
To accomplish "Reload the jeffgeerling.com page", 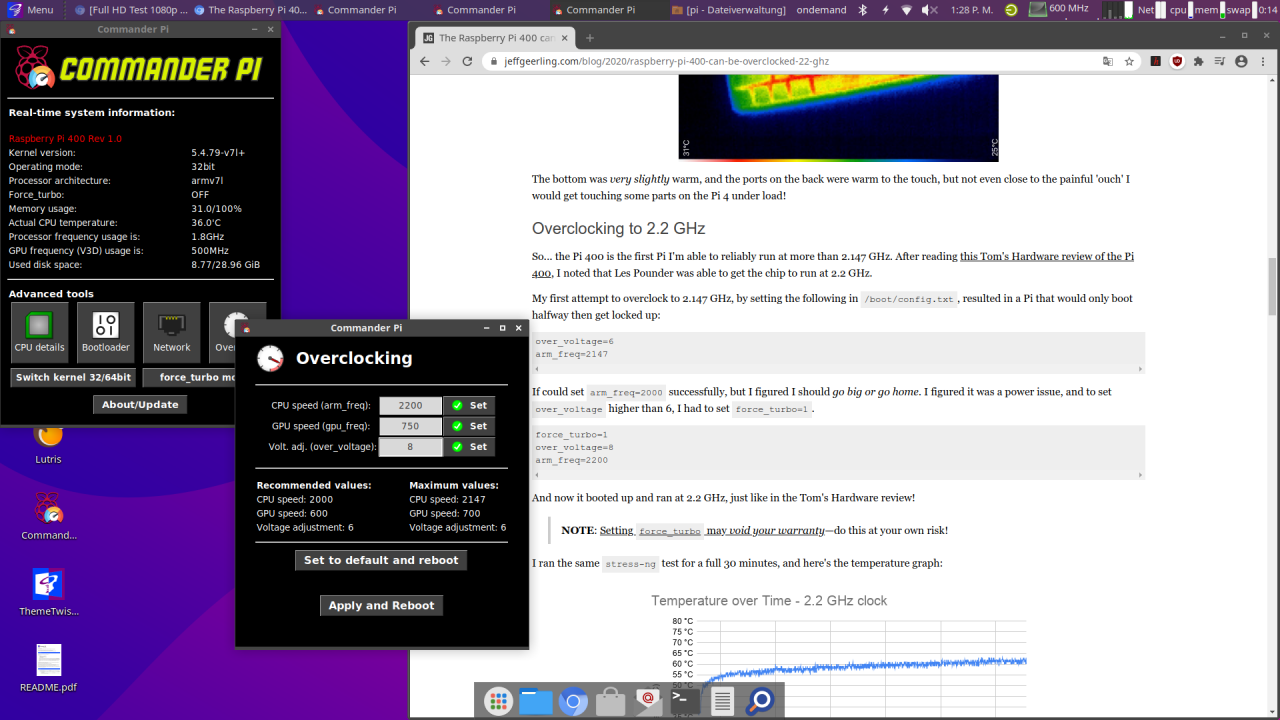I will tap(468, 61).
